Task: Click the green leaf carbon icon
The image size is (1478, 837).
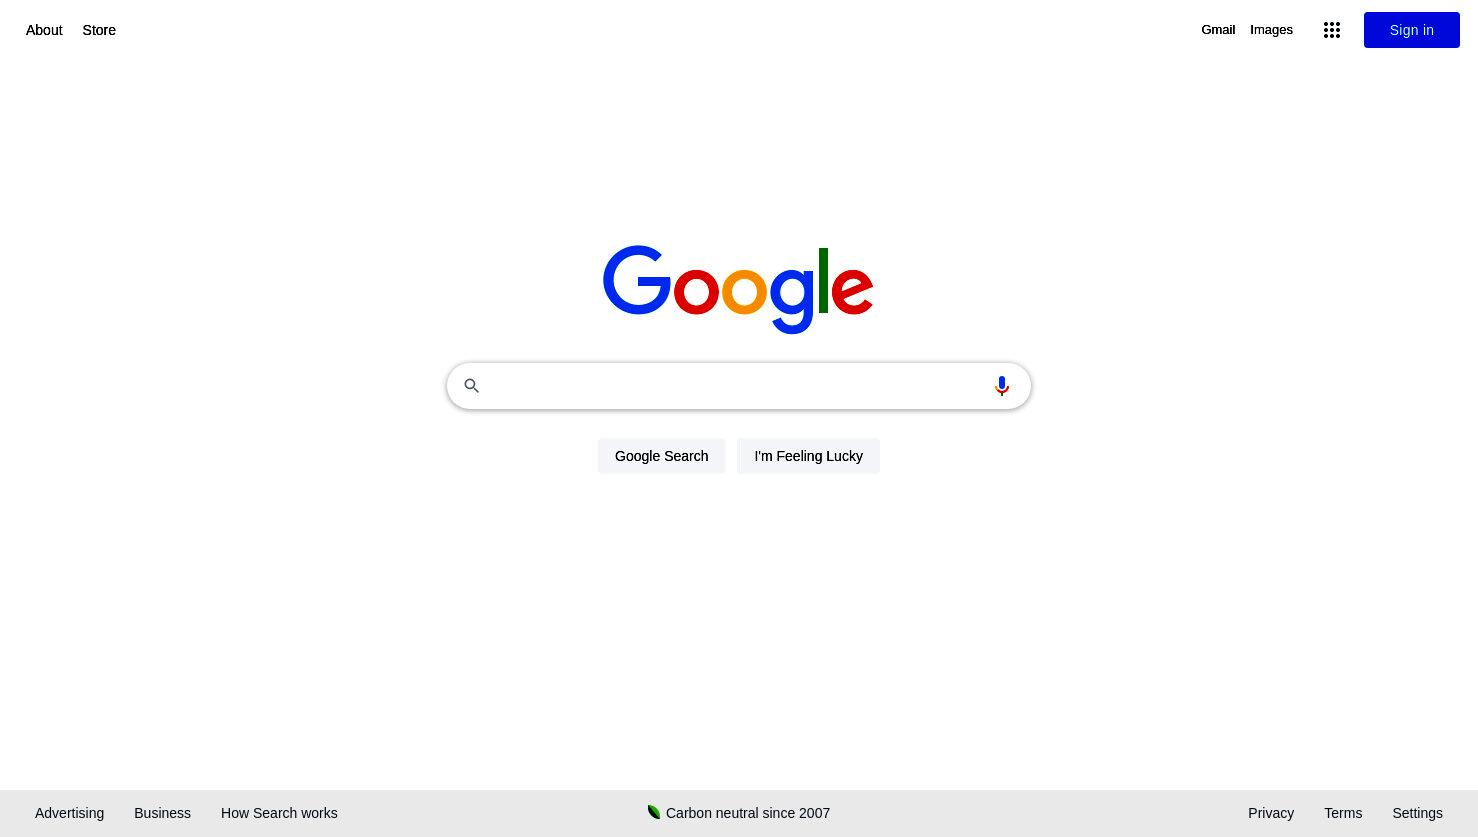Action: pos(654,812)
